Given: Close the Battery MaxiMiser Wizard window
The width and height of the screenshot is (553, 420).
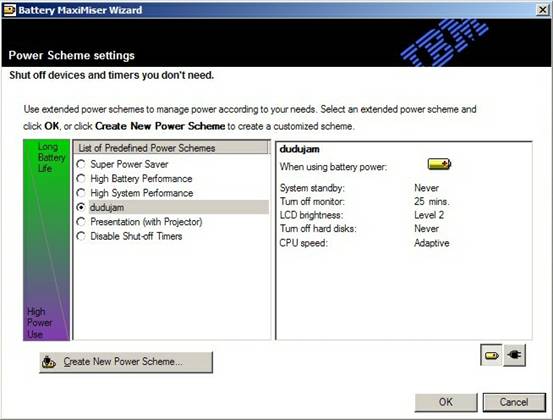Looking at the screenshot, I should click(542, 10).
